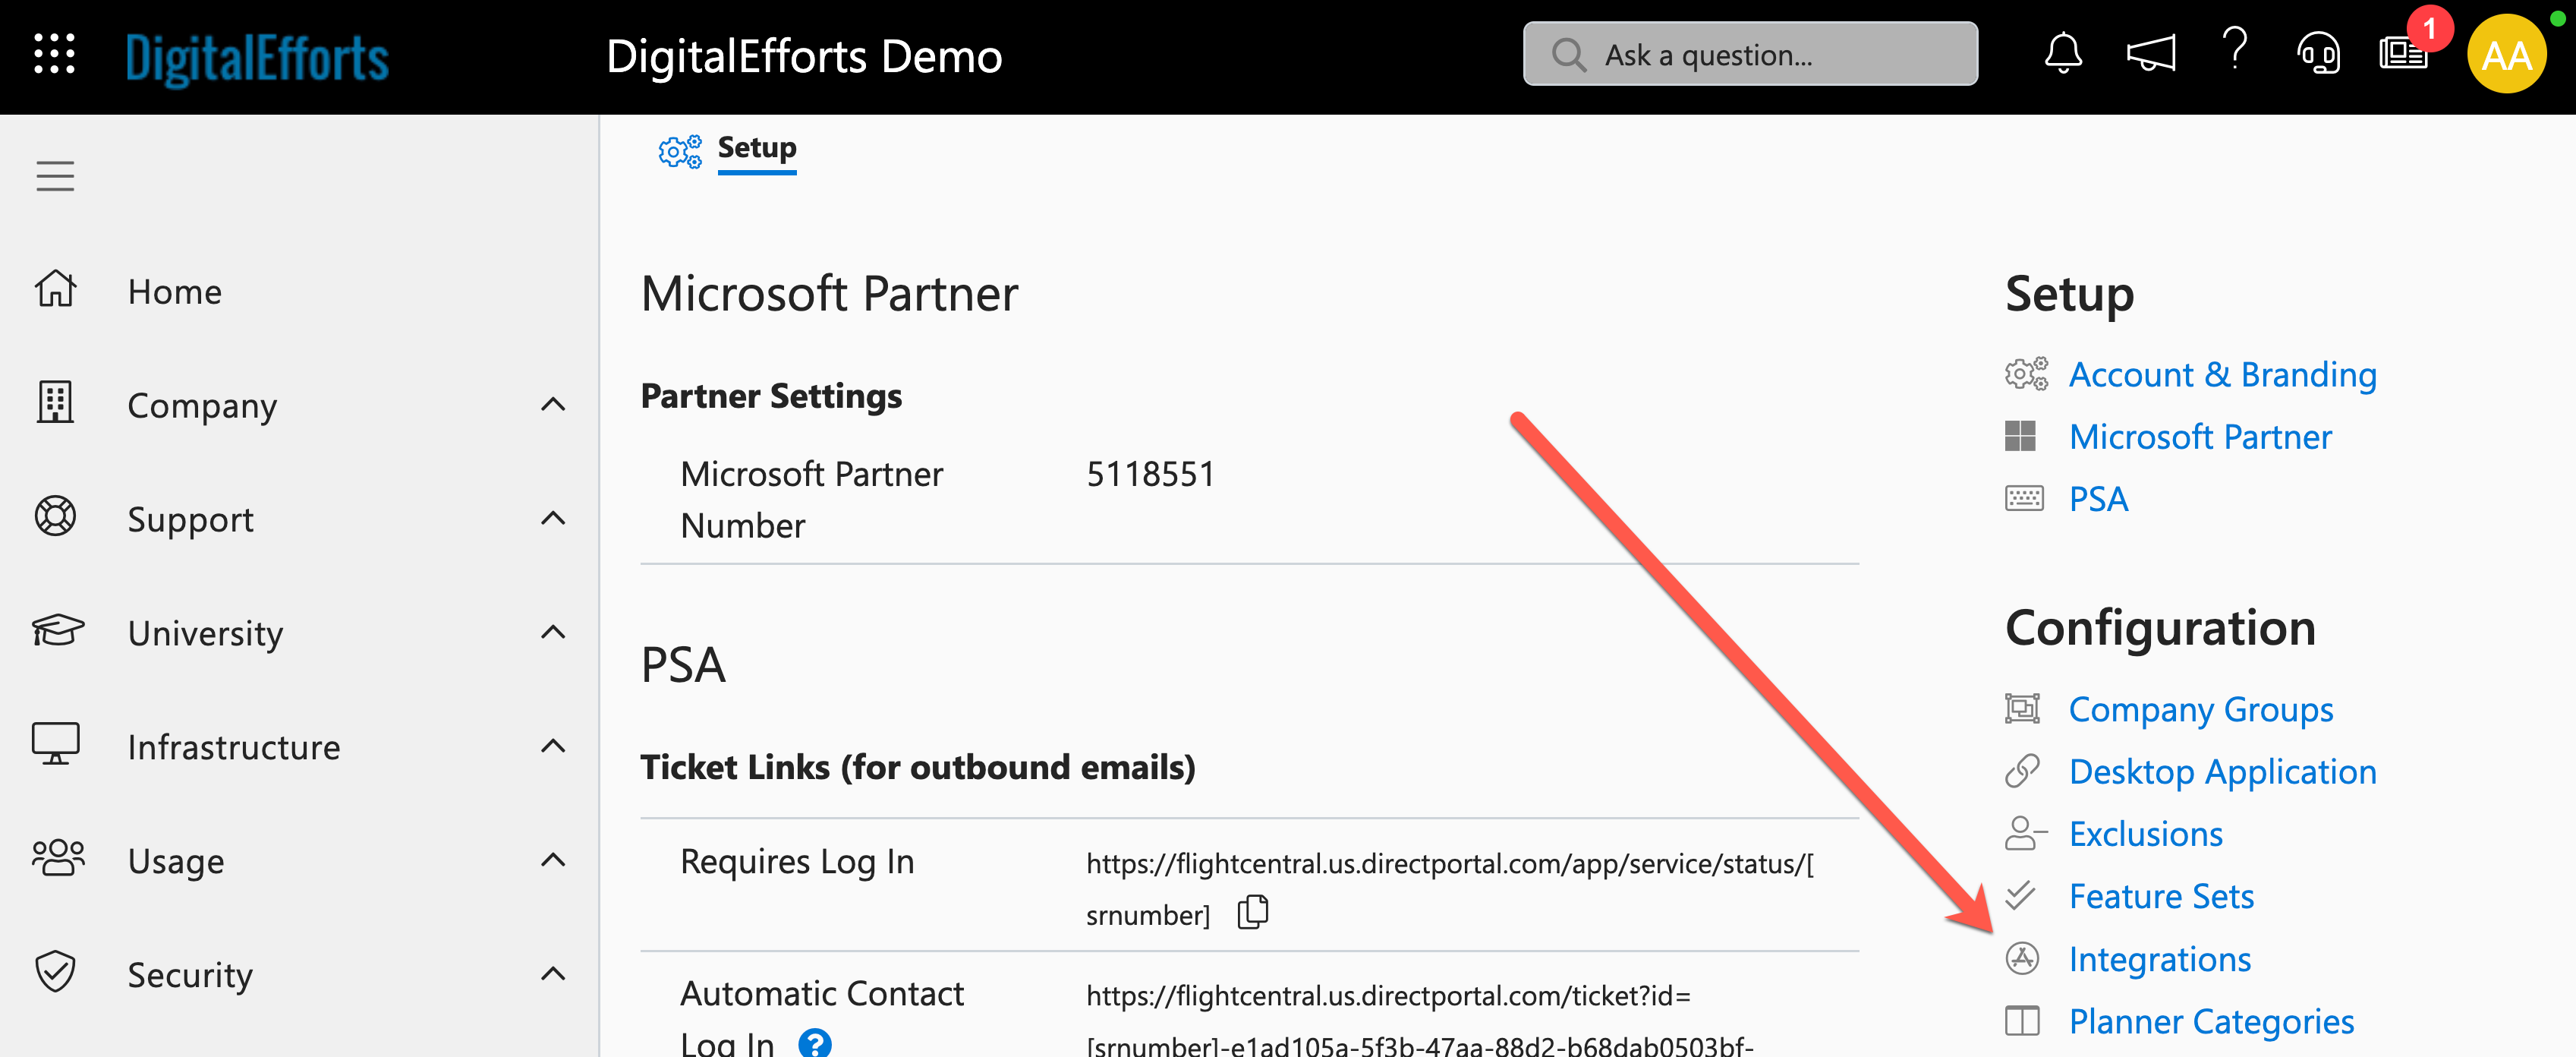Collapse the Usage menu chevron
This screenshot has height=1057, width=2576.
pos(553,860)
